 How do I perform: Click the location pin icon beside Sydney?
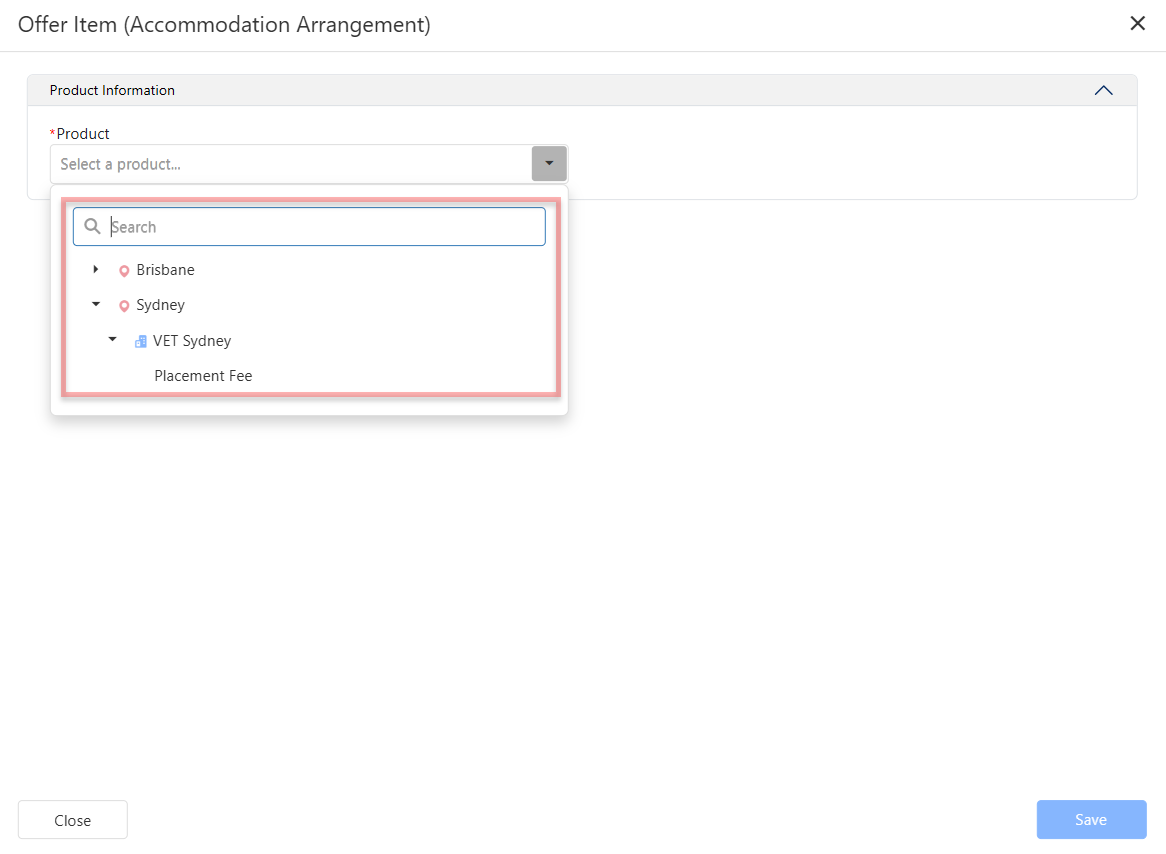click(x=124, y=306)
